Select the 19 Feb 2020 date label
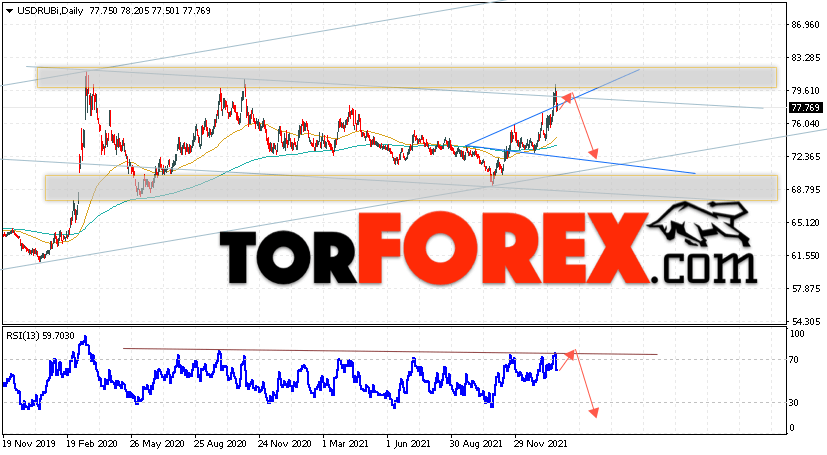The image size is (827, 455). click(x=92, y=444)
